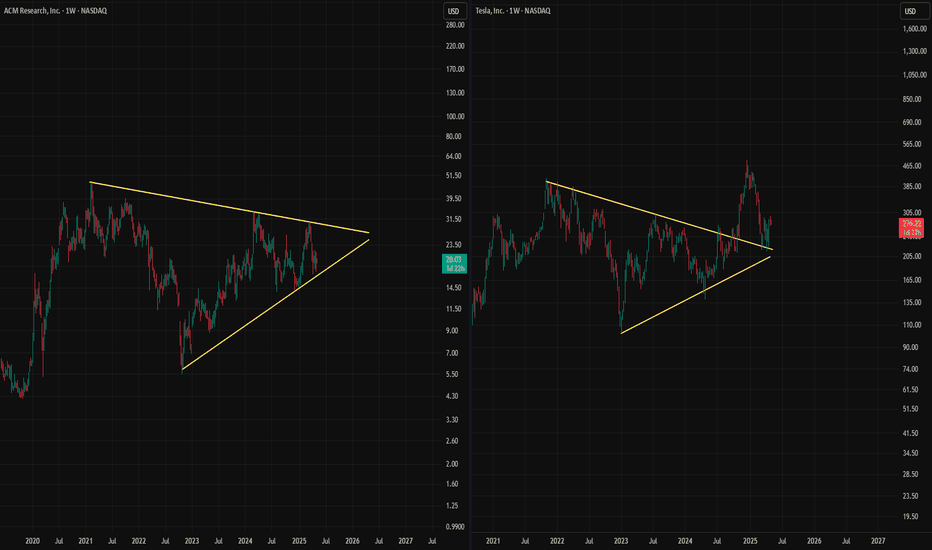Viewport: 932px width, 550px height.
Task: Click 280.00 on the ACM price axis
Action: (x=455, y=25)
